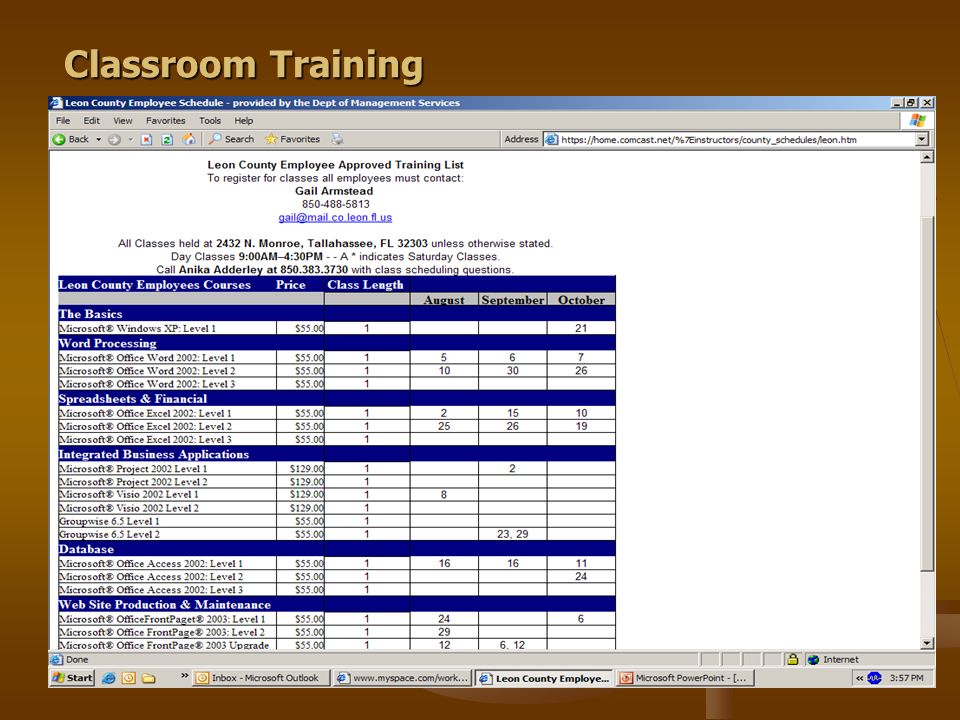Click the Forward arrow button
Image resolution: width=960 pixels, height=720 pixels.
point(114,140)
